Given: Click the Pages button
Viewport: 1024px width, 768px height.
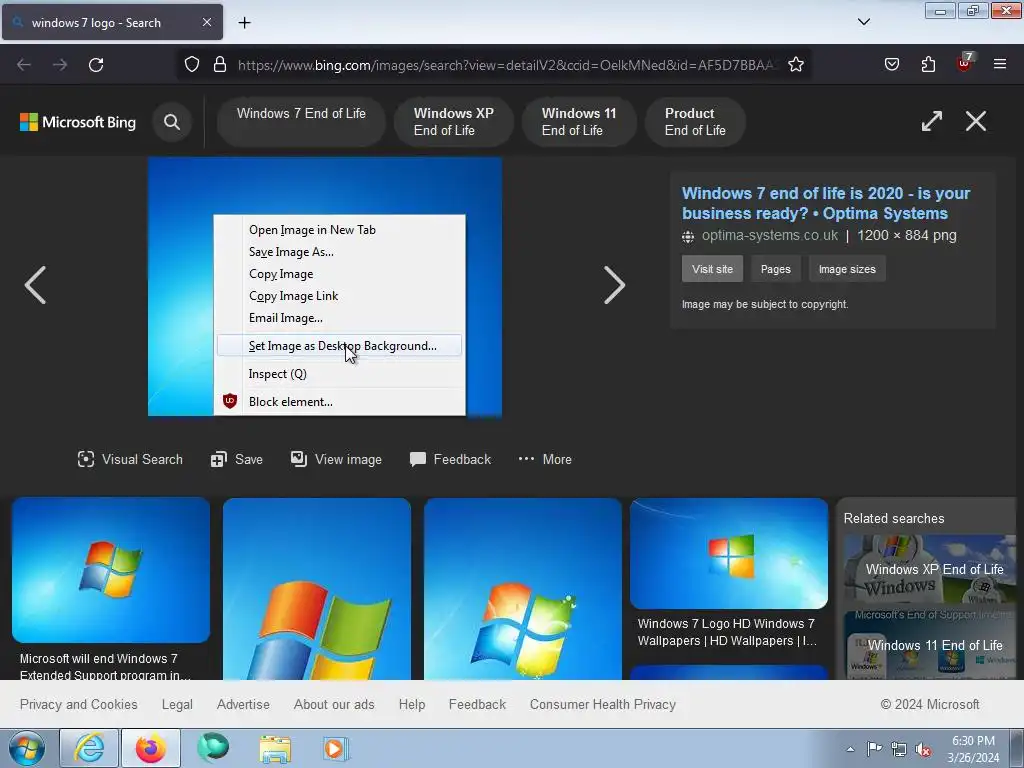Looking at the screenshot, I should [x=776, y=269].
